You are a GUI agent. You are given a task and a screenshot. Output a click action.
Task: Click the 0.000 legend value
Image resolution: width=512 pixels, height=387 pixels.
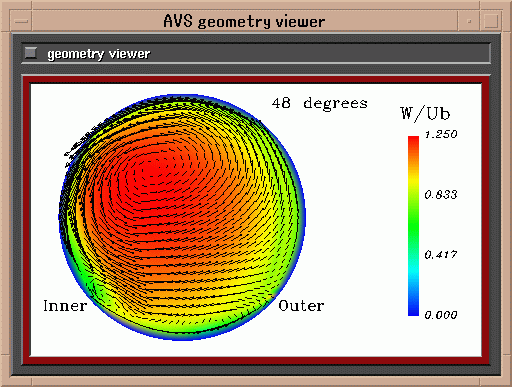tap(441, 315)
